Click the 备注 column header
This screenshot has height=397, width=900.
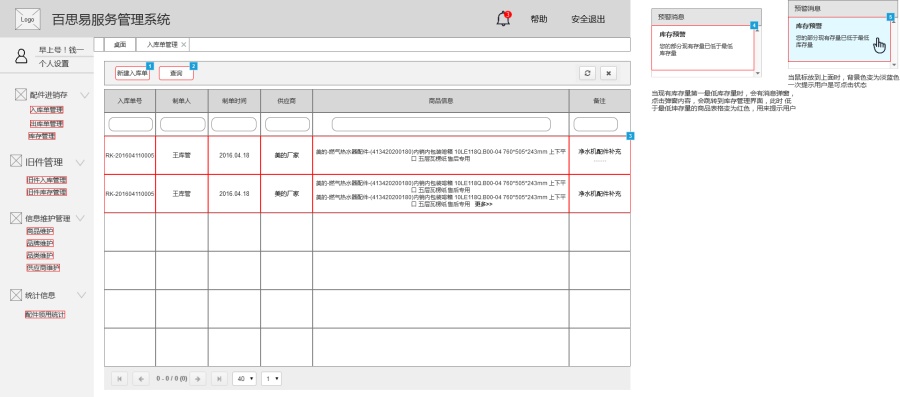(x=599, y=101)
